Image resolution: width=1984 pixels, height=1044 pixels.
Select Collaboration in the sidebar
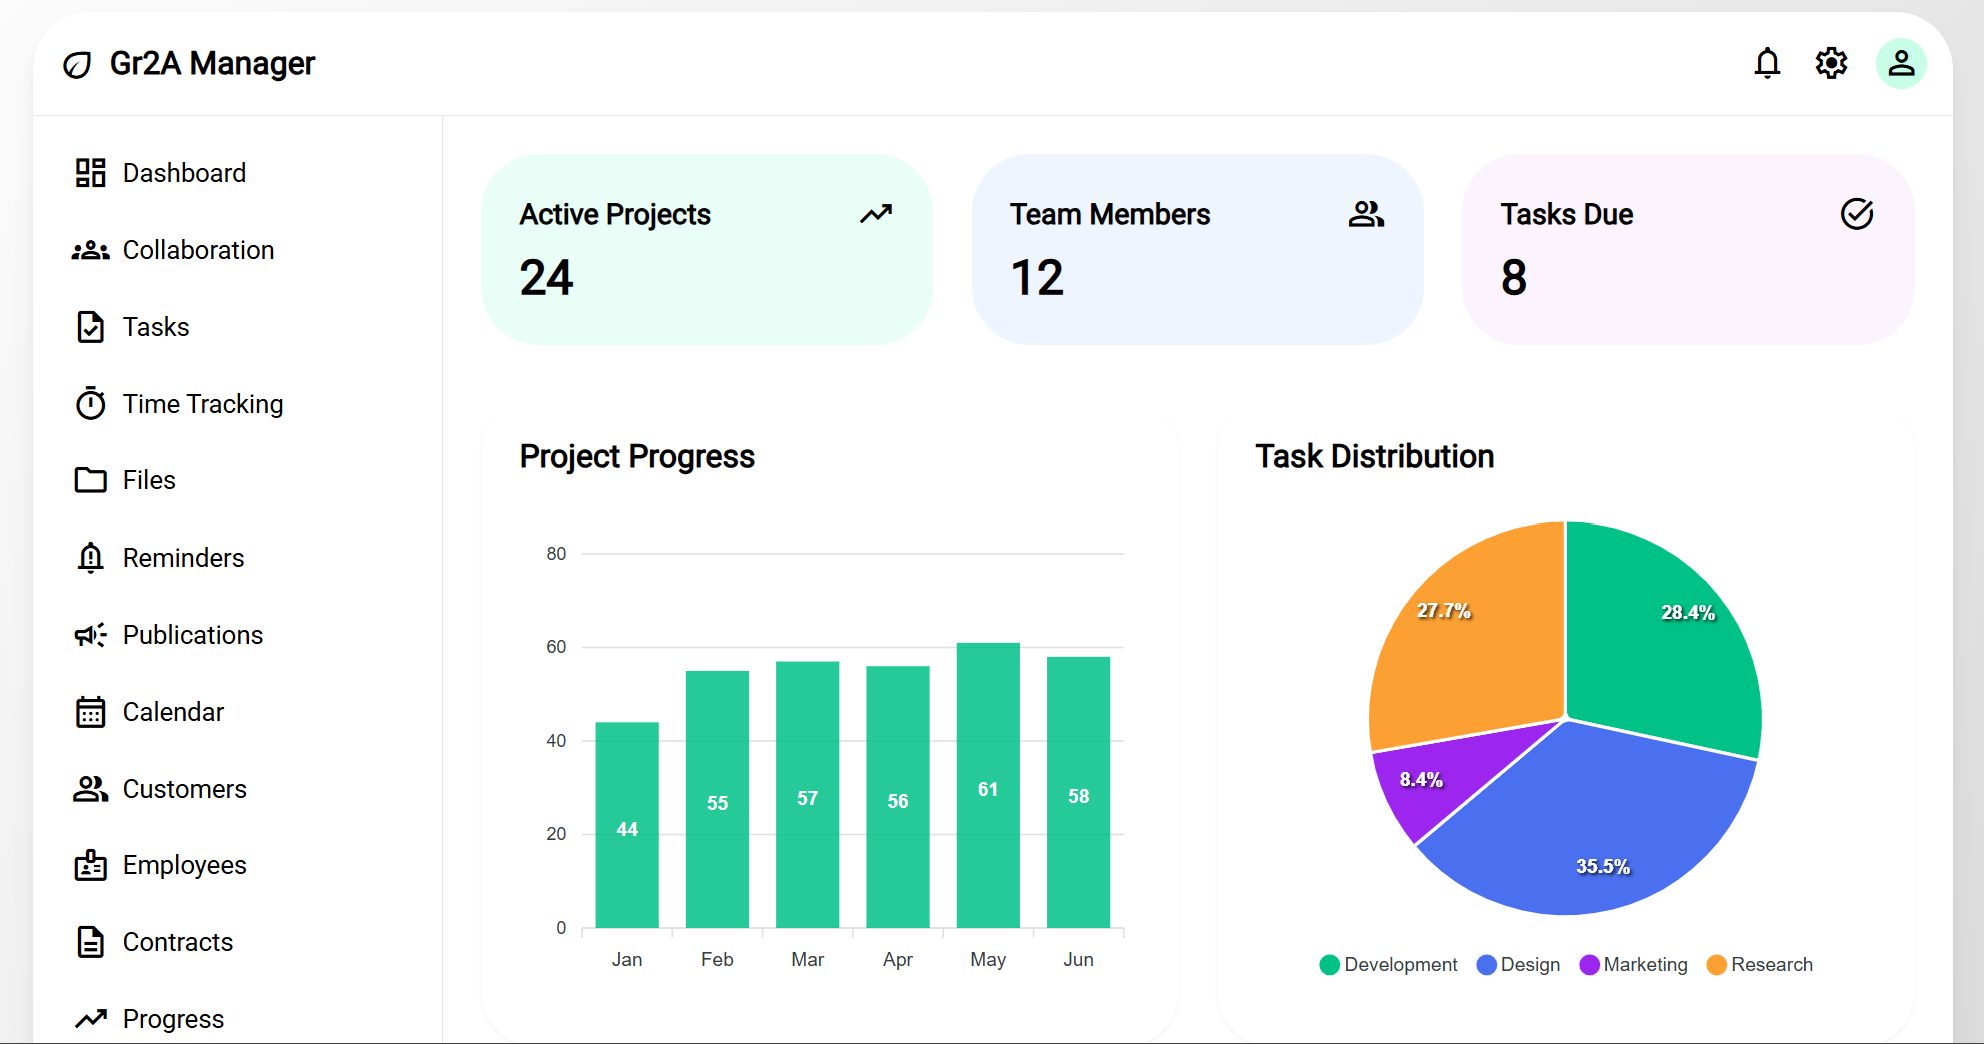pyautogui.click(x=198, y=250)
